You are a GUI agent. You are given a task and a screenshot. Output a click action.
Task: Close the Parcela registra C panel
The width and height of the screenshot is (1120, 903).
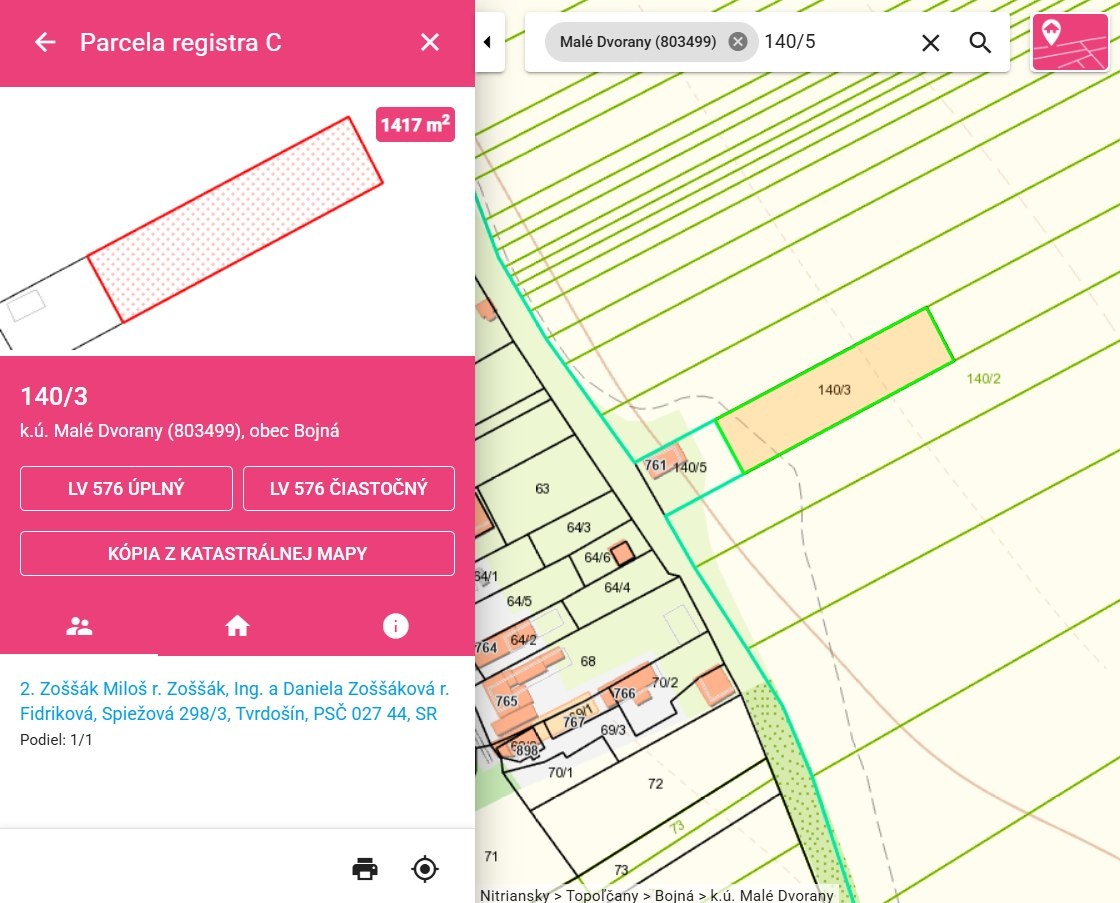click(x=430, y=42)
